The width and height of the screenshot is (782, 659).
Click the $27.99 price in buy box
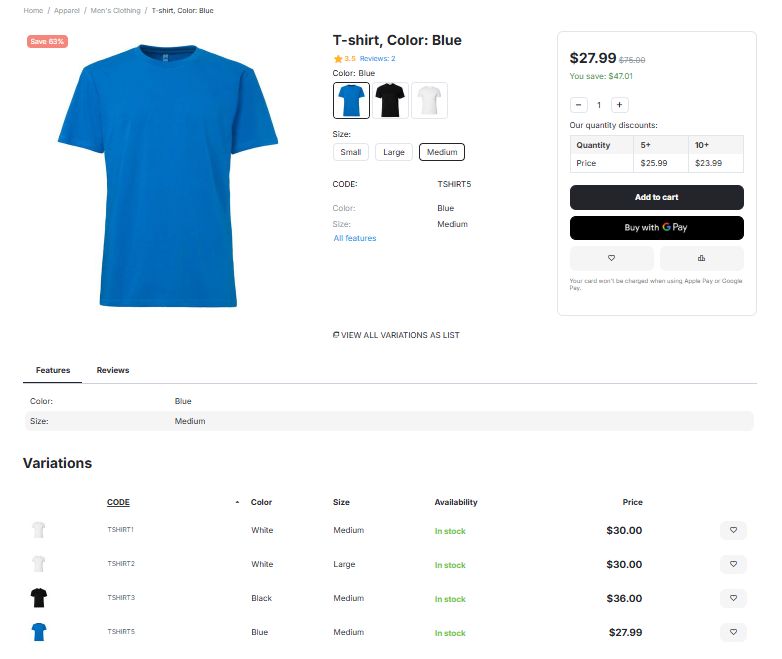click(593, 58)
